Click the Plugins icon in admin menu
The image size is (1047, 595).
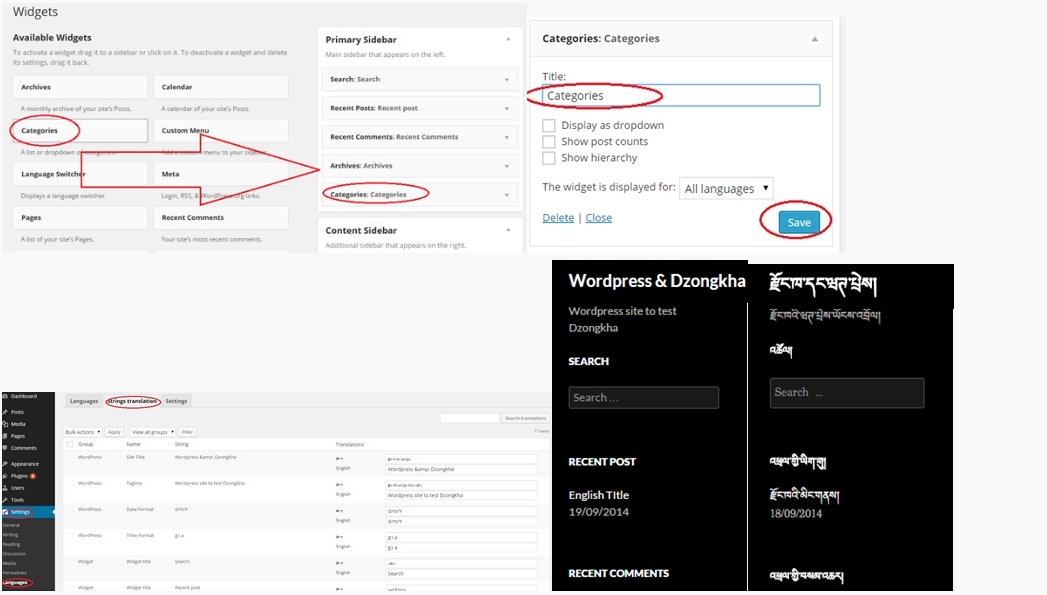point(6,476)
